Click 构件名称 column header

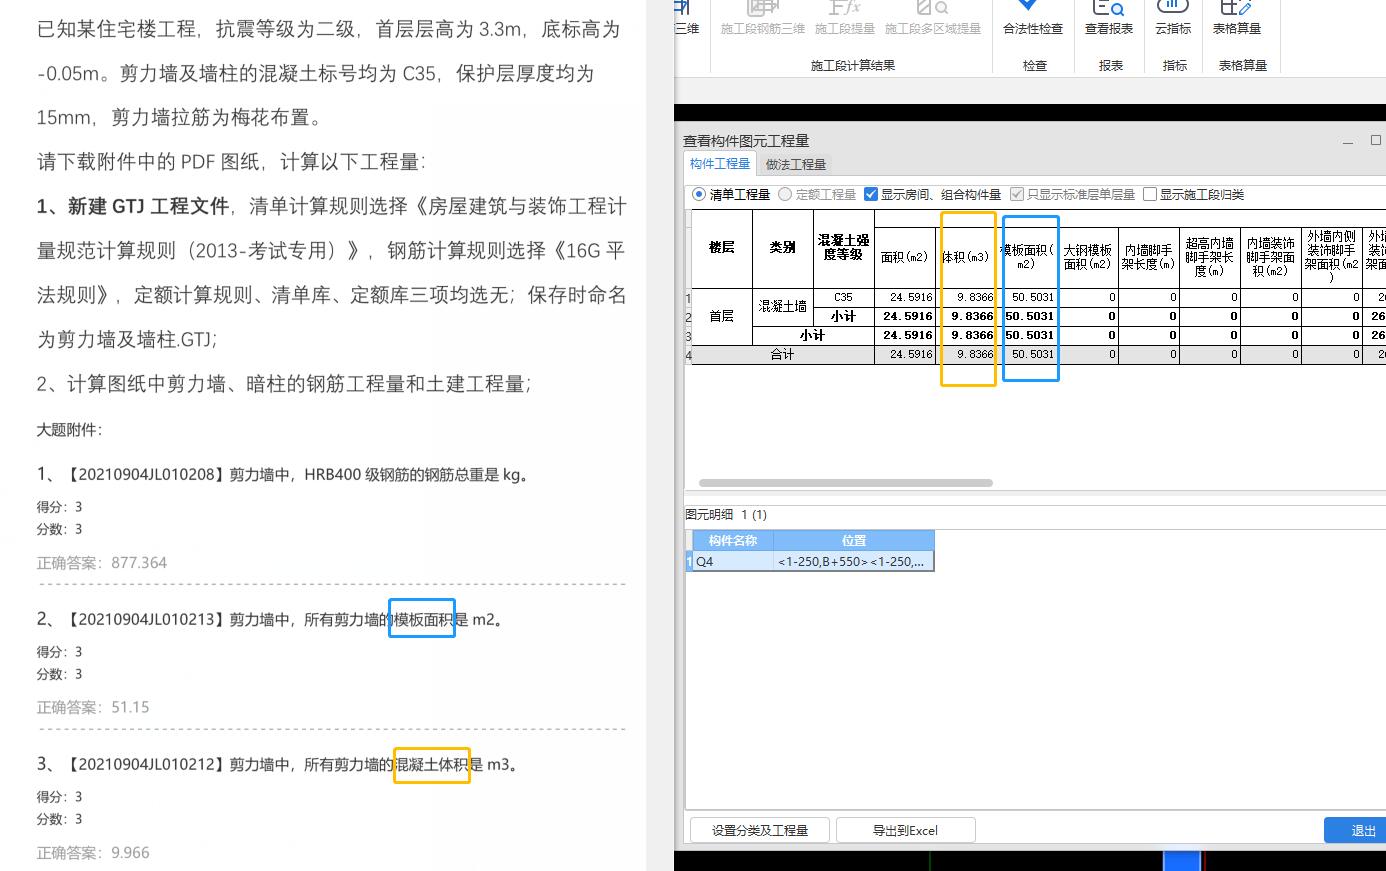pos(733,540)
